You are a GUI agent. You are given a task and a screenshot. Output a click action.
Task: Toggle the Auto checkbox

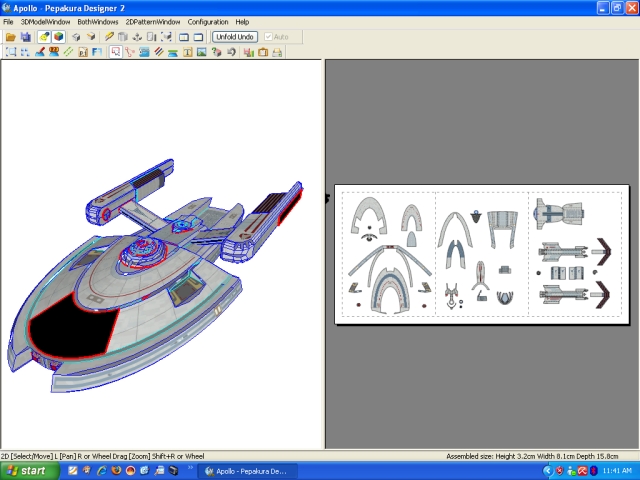click(x=276, y=37)
